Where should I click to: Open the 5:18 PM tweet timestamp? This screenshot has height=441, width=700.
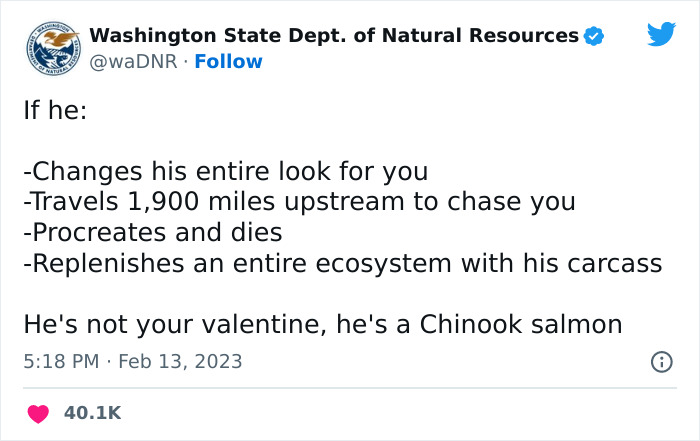60,361
